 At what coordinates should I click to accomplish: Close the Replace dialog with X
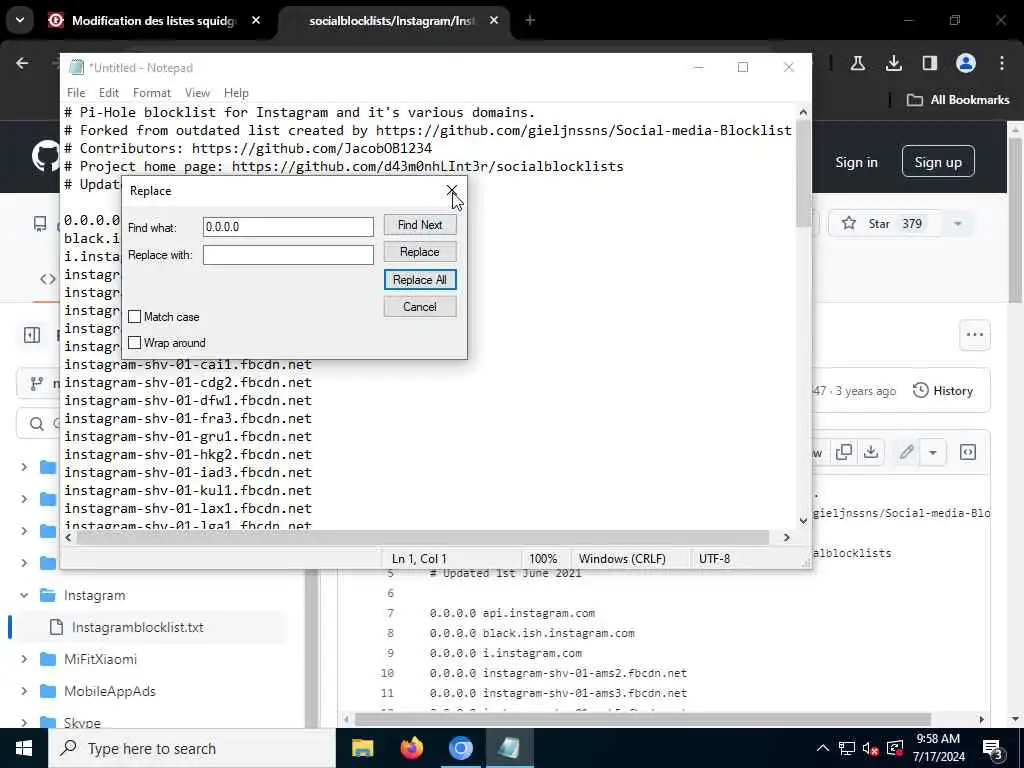point(451,190)
